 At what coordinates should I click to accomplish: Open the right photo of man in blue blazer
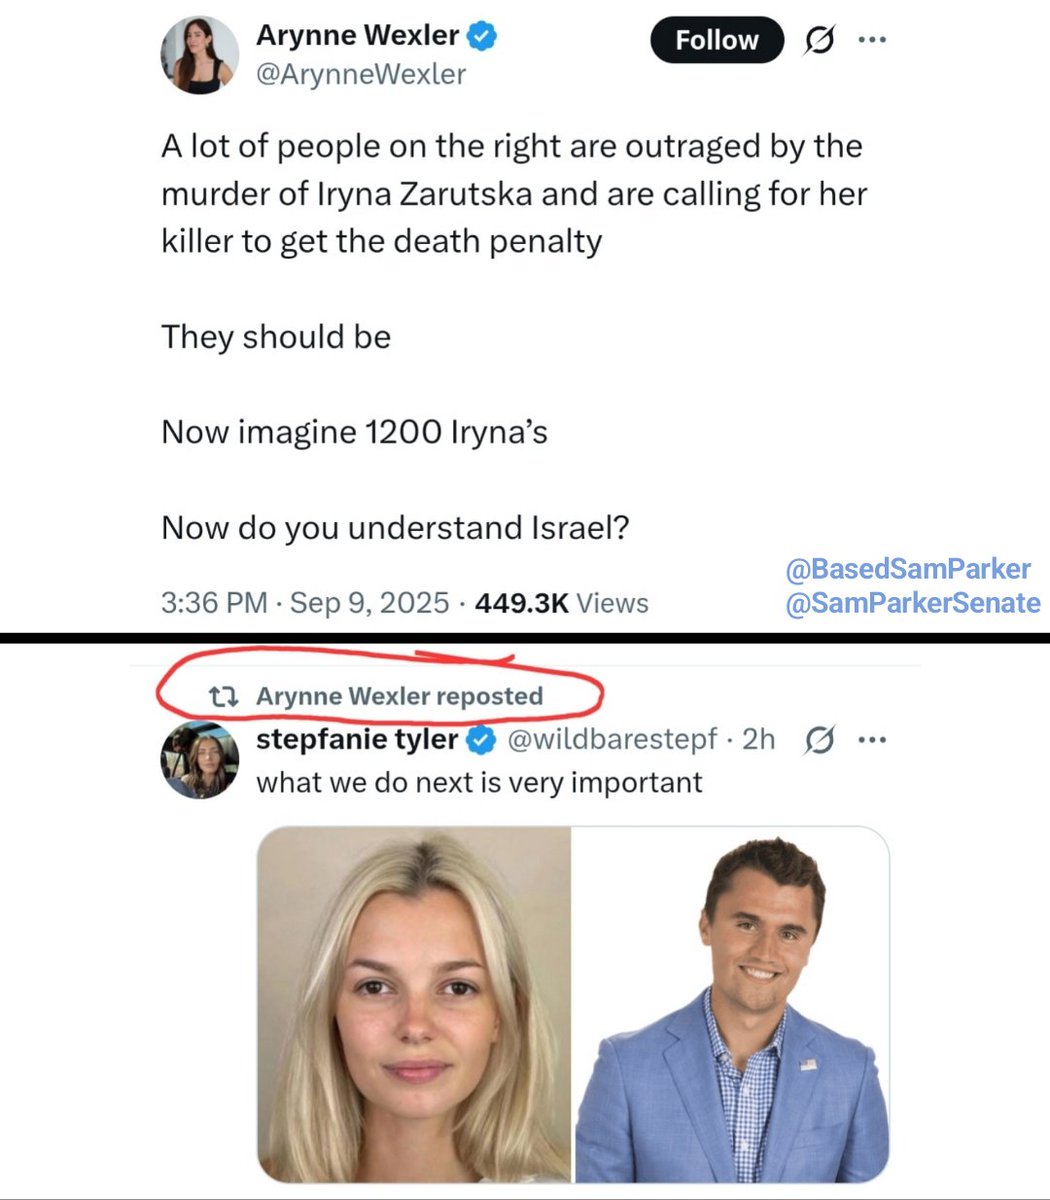731,1003
